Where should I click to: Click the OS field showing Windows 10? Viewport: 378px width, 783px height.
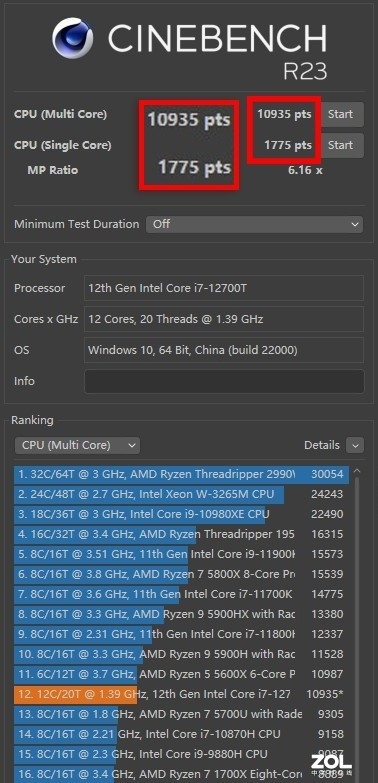point(224,350)
